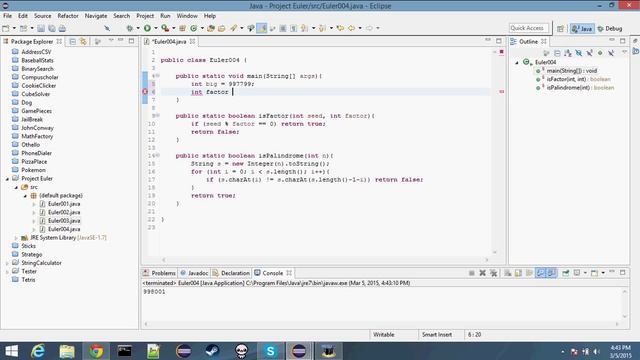Click the Print icon

click(62, 28)
